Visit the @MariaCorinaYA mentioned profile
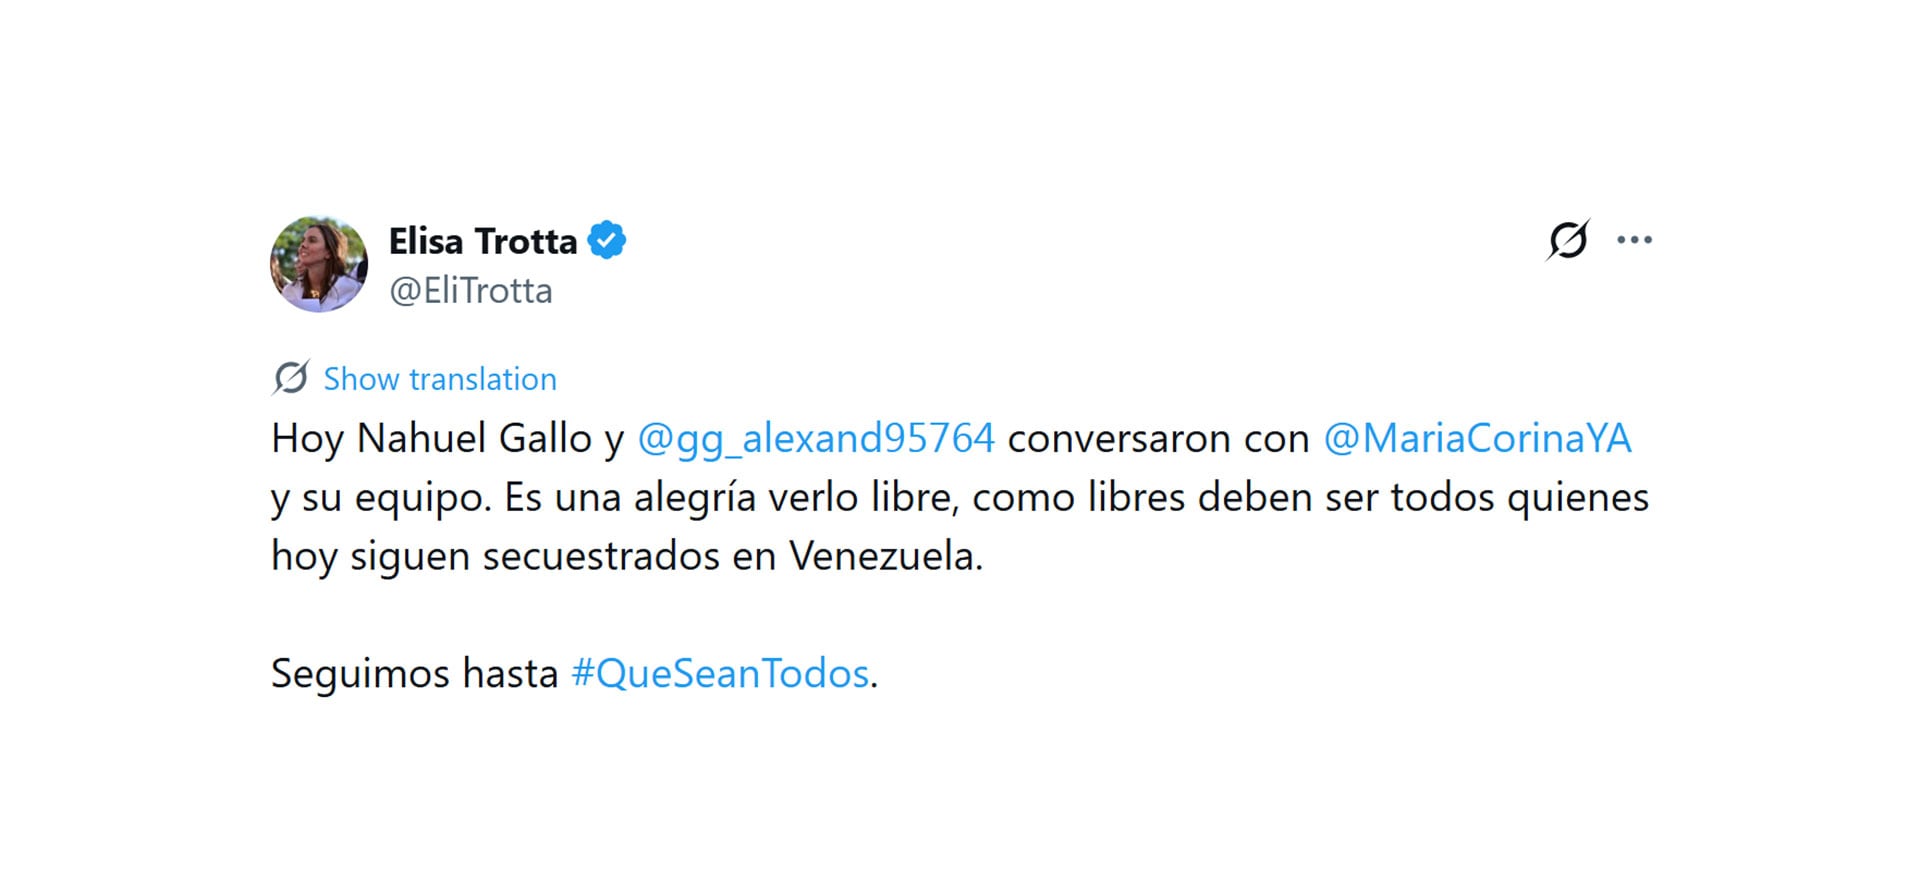This screenshot has width=1920, height=891. click(1477, 438)
